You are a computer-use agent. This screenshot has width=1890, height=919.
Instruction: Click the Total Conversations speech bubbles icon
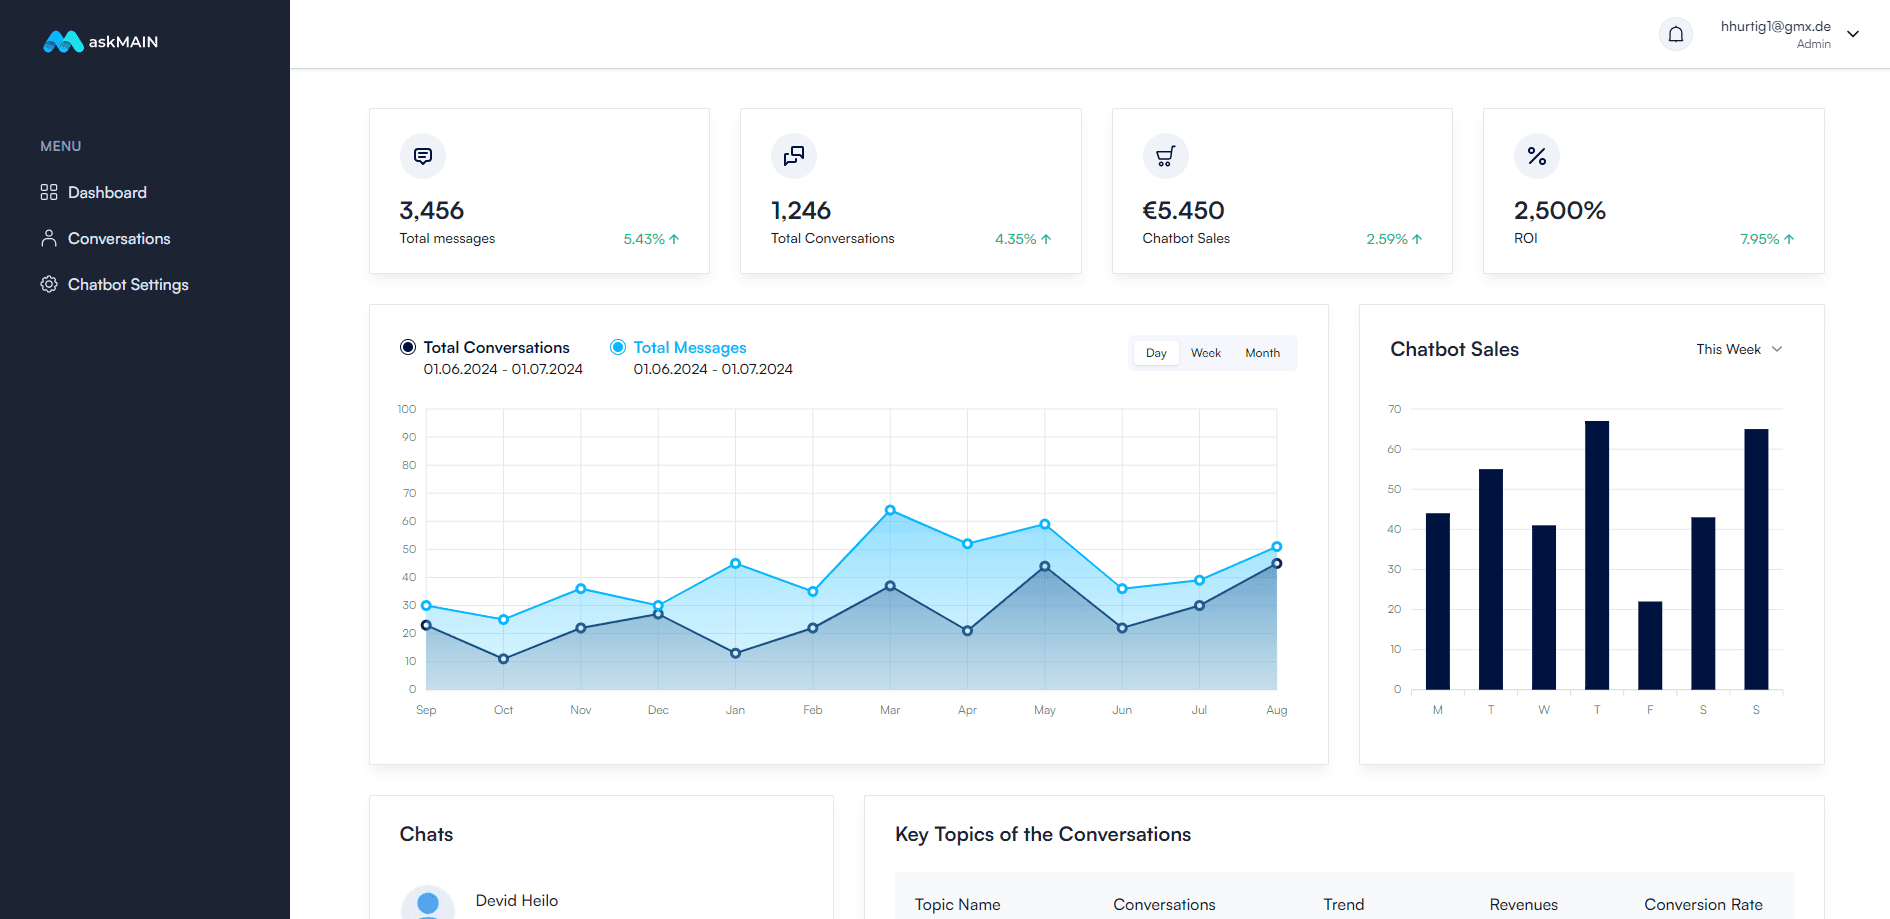pos(794,156)
